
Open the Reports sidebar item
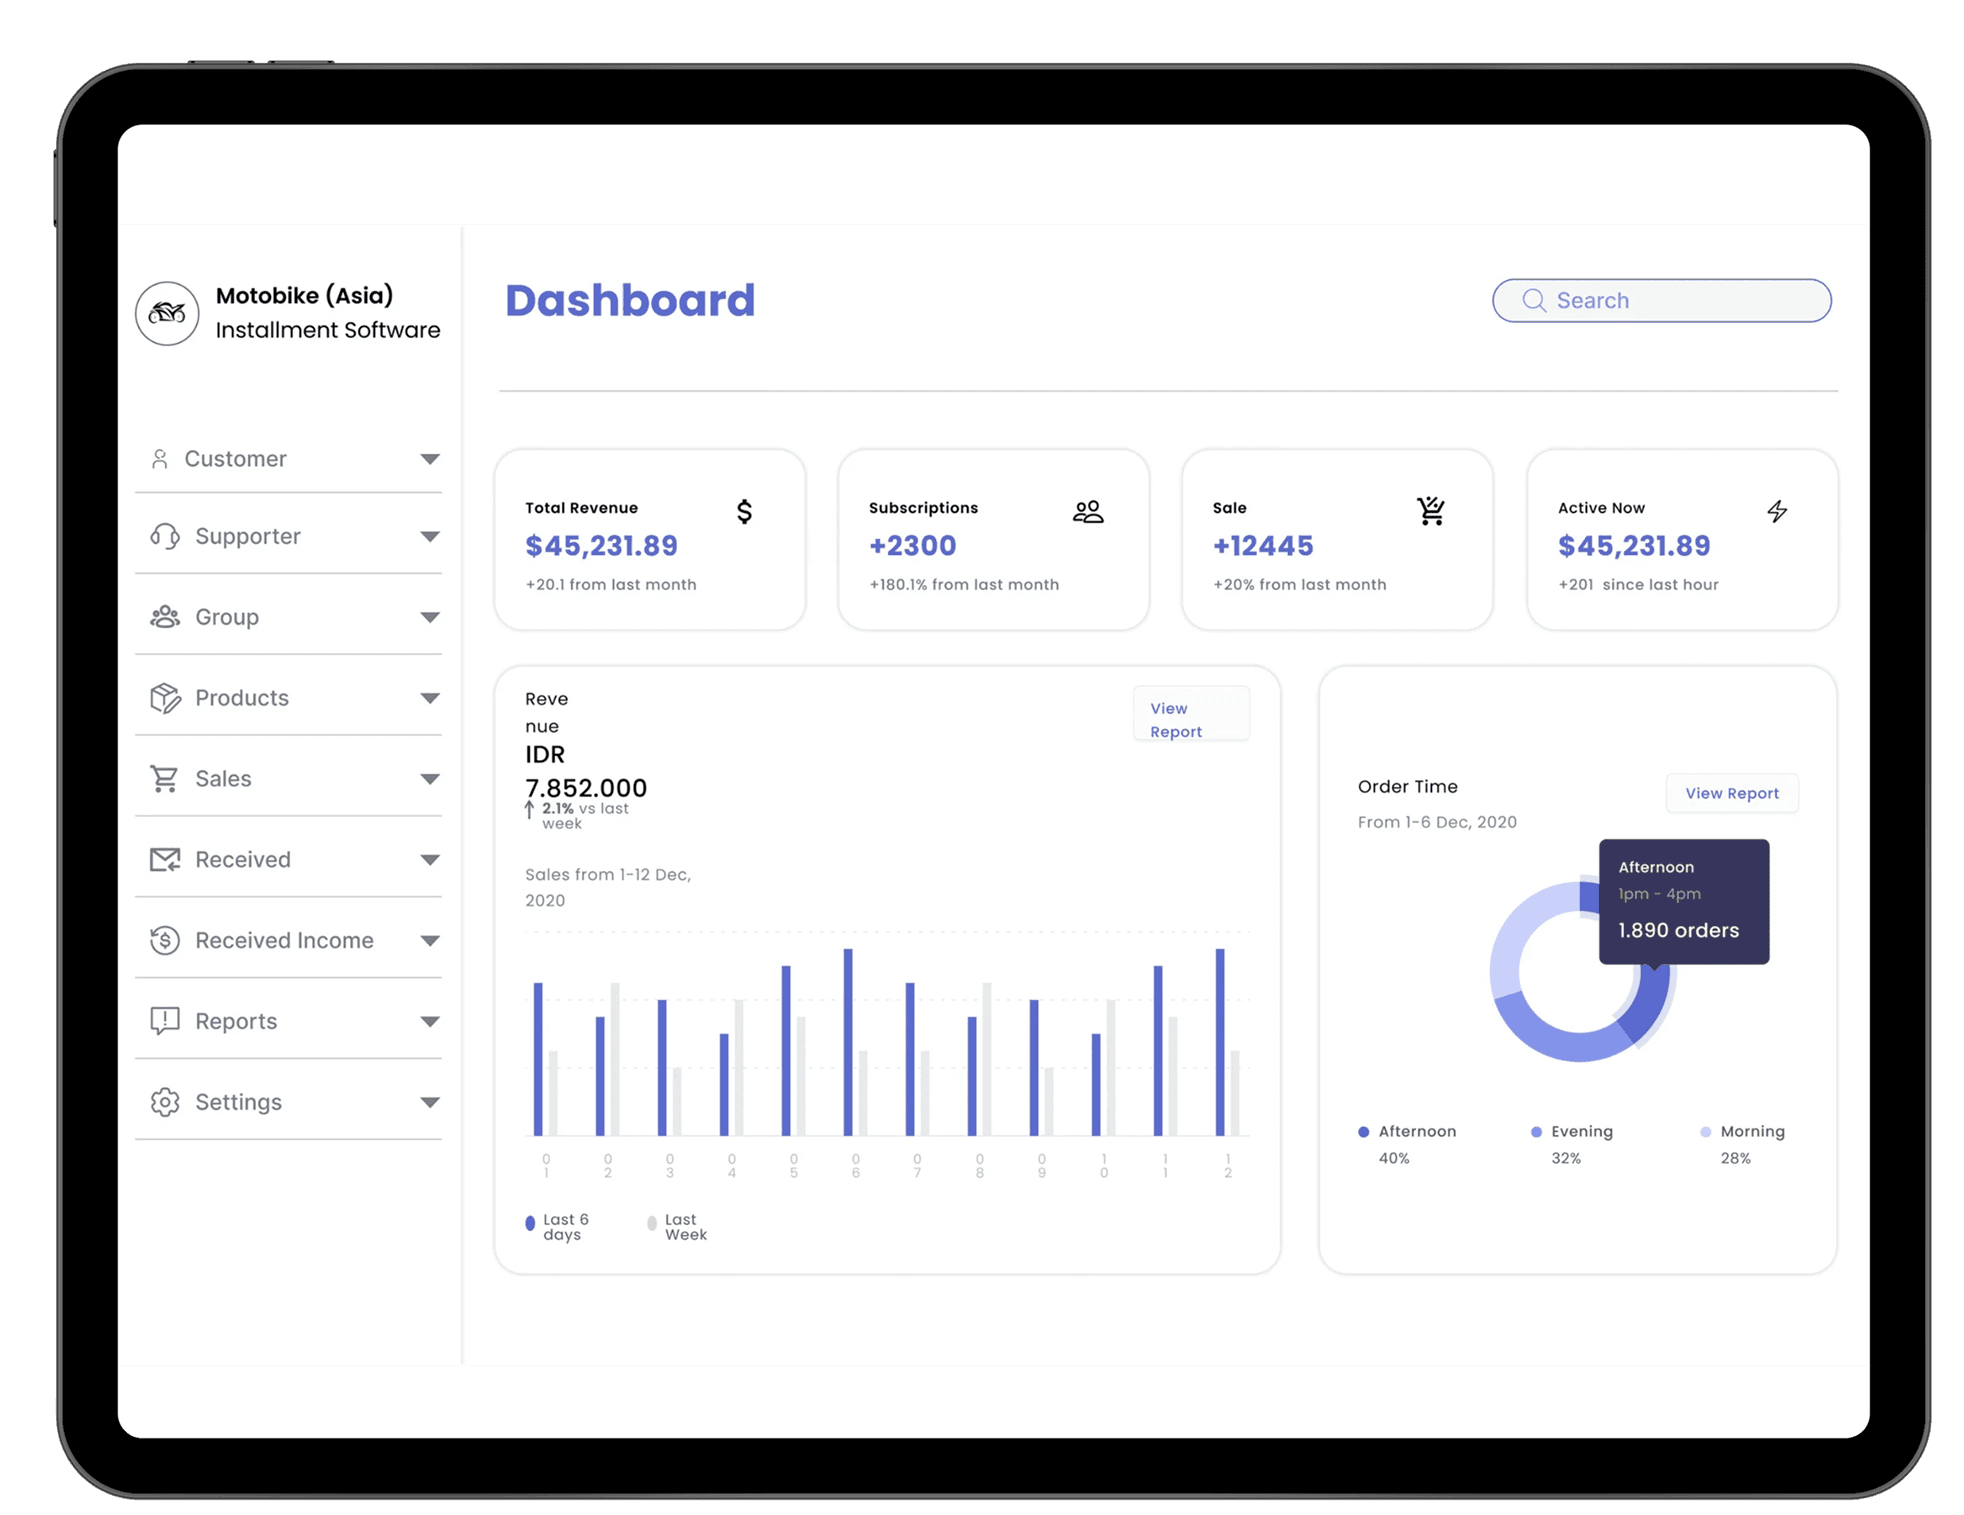click(288, 1021)
